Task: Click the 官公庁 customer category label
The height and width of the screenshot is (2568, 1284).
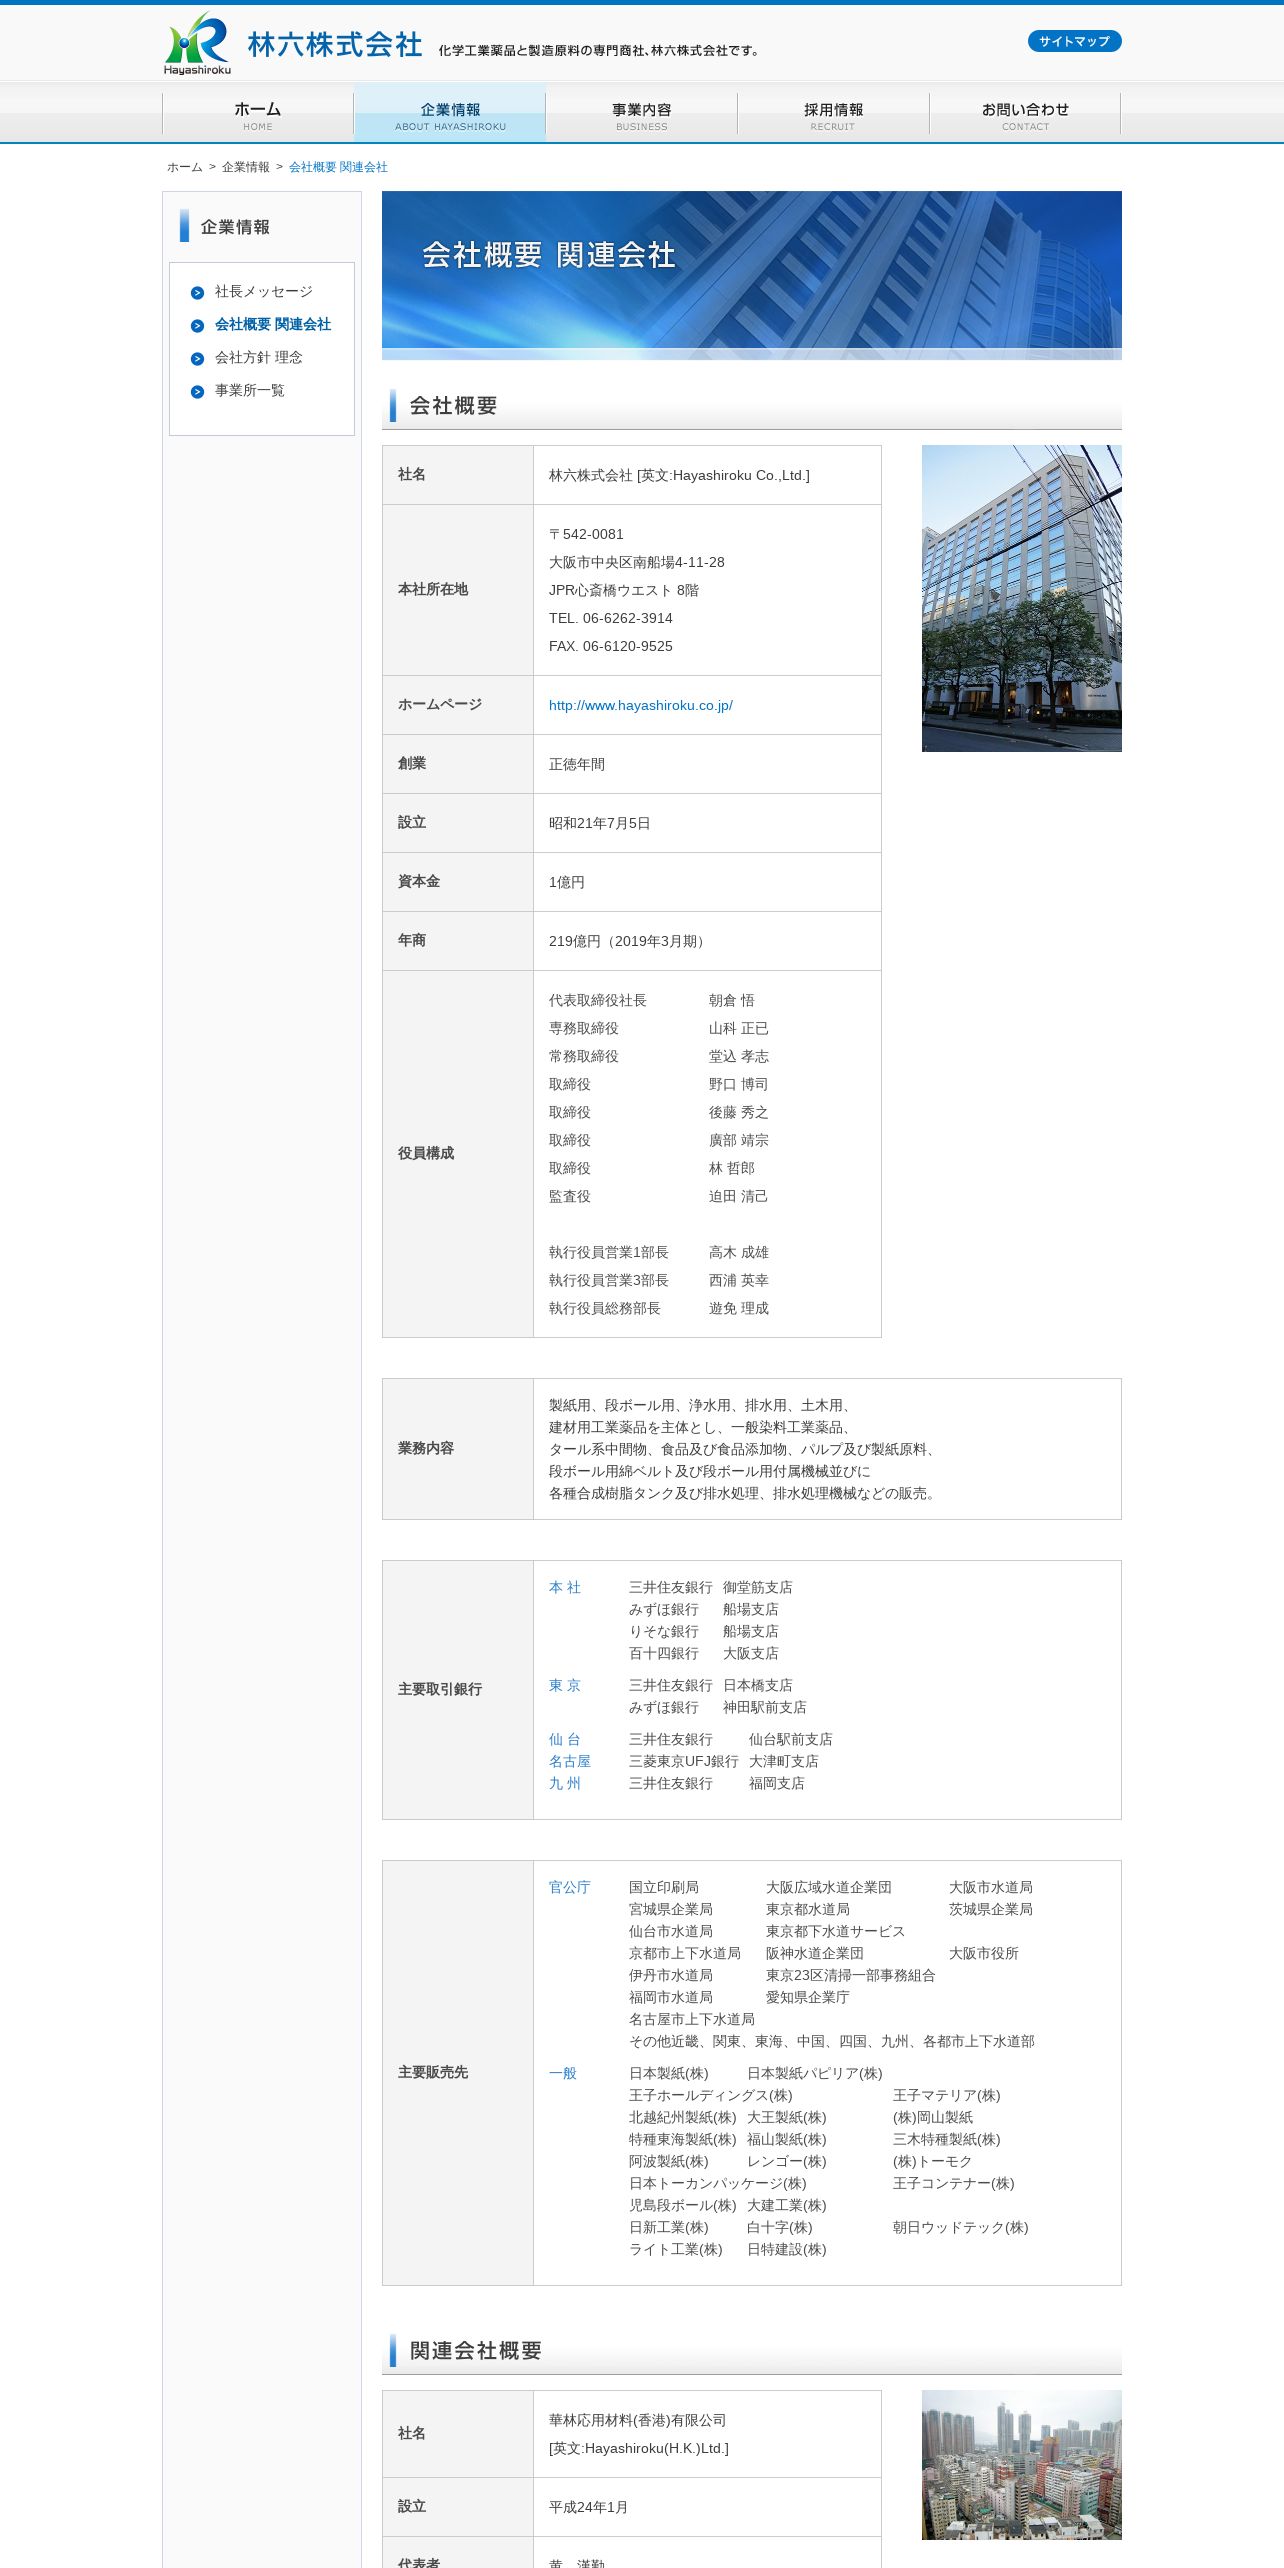Action: point(570,1887)
